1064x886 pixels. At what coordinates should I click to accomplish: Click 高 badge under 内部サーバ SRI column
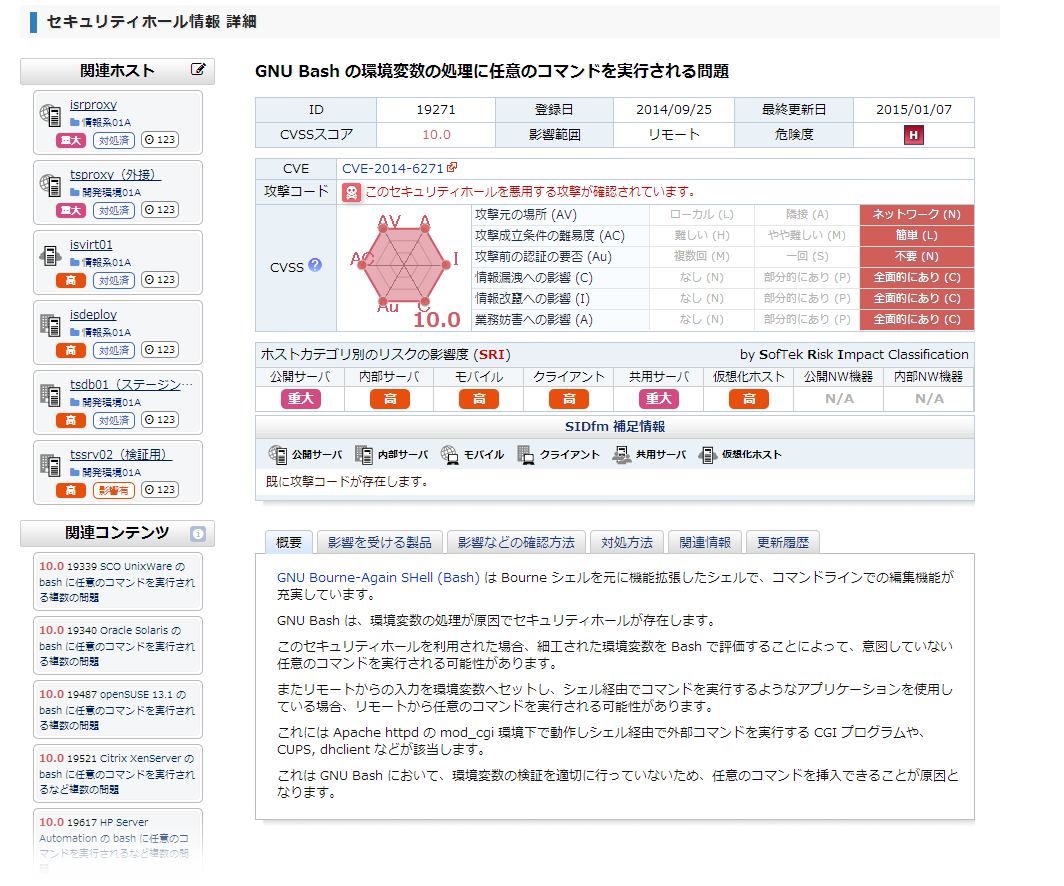coord(390,399)
